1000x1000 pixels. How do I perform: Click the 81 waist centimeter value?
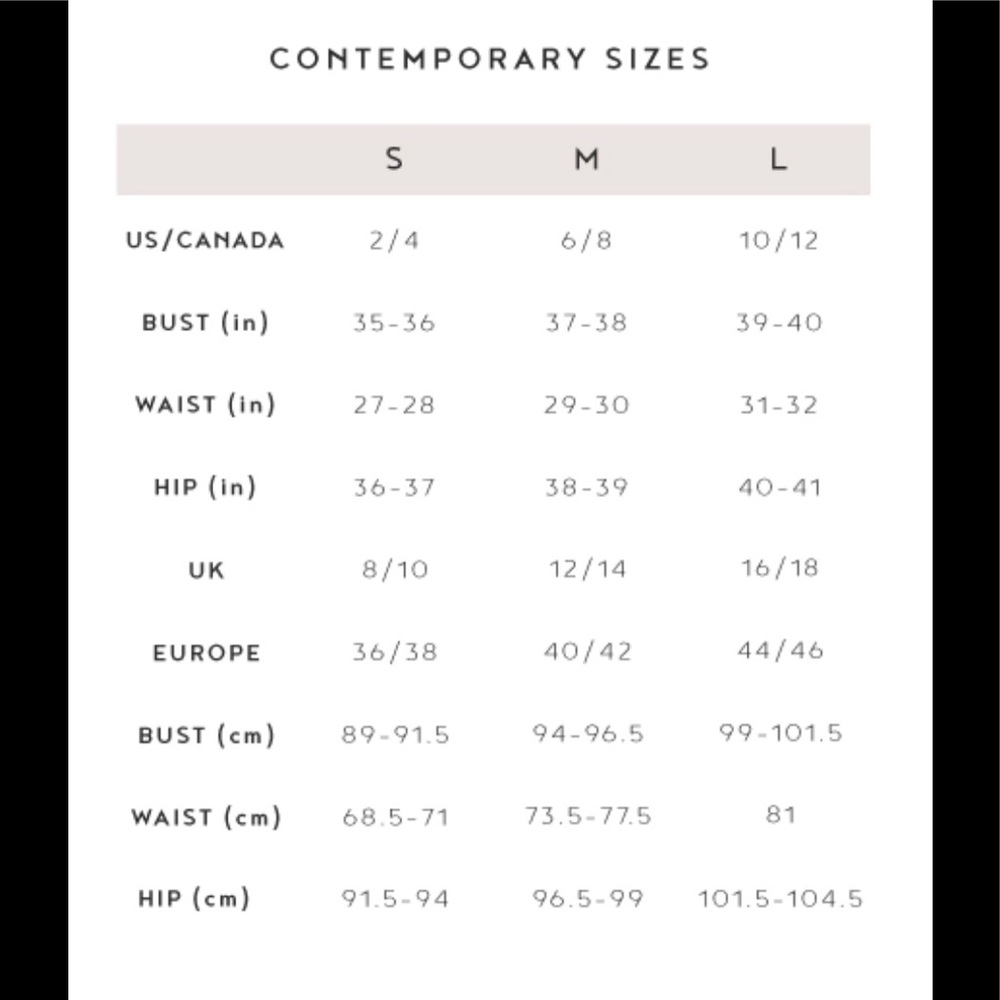point(781,815)
